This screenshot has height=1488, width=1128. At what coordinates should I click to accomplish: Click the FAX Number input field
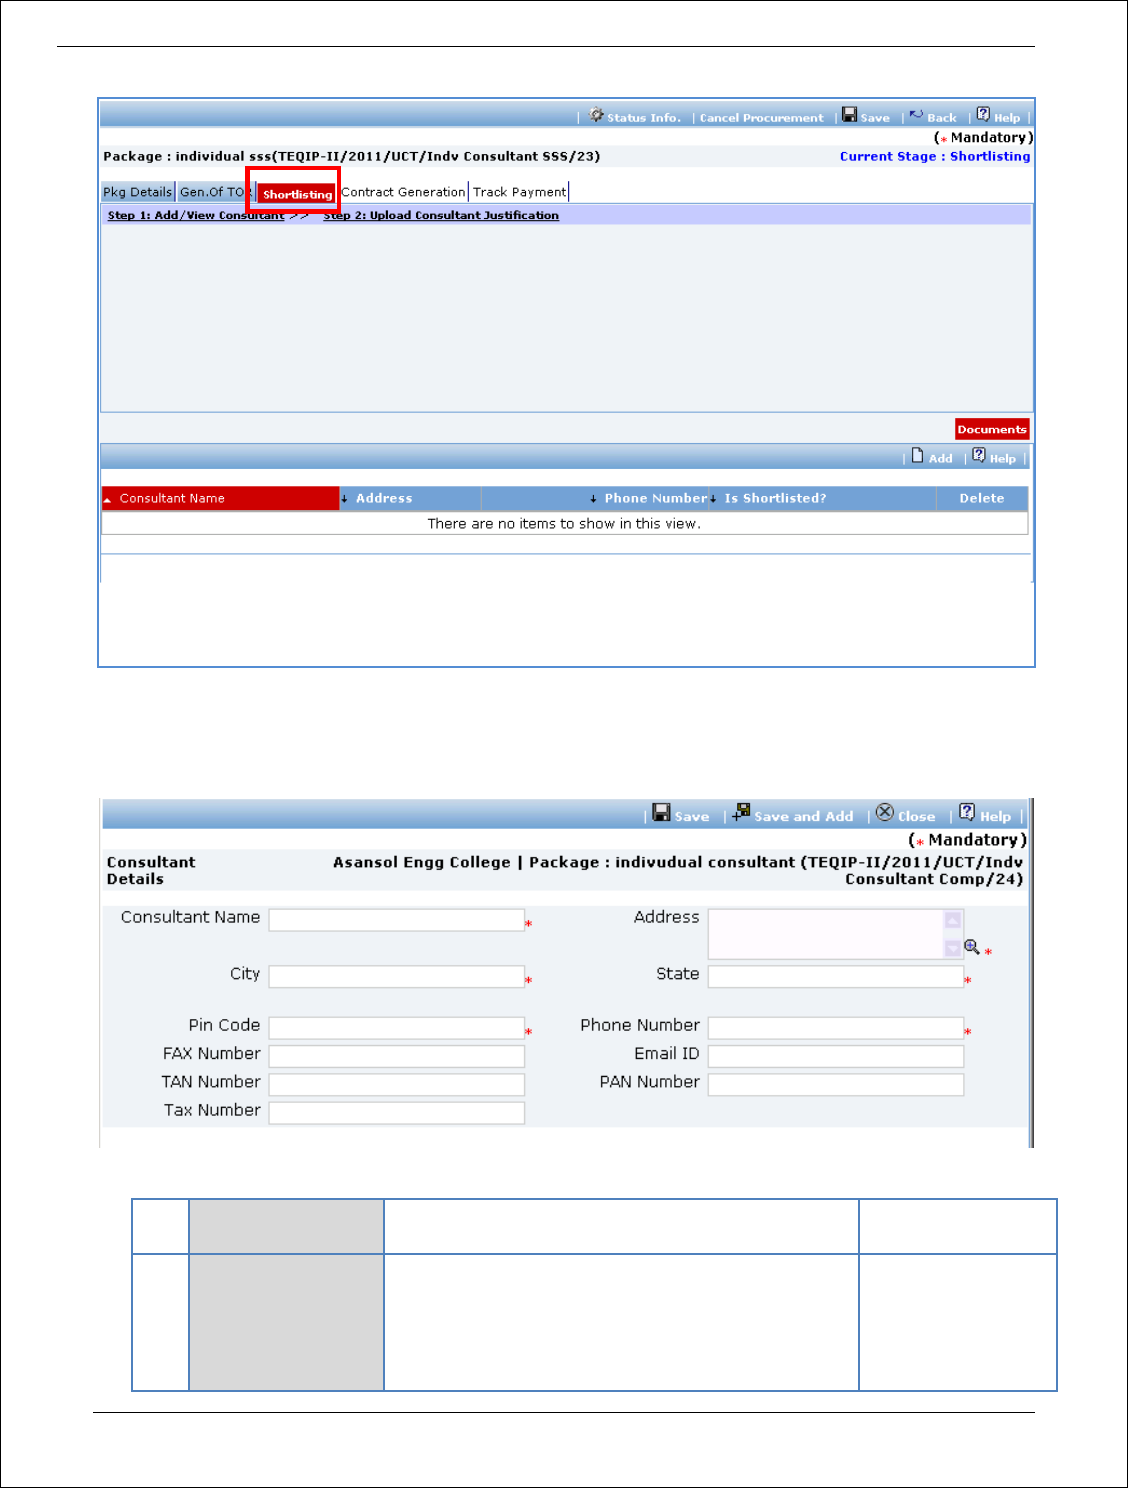coord(397,1056)
